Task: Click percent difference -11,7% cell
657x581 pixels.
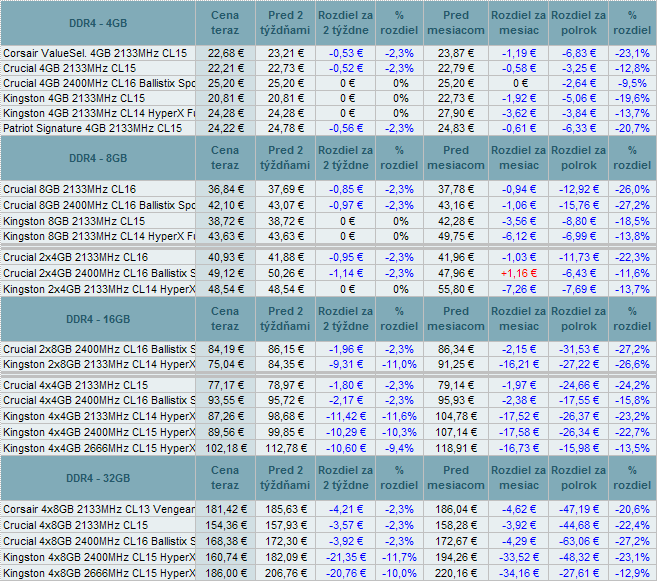Action: pos(399,557)
